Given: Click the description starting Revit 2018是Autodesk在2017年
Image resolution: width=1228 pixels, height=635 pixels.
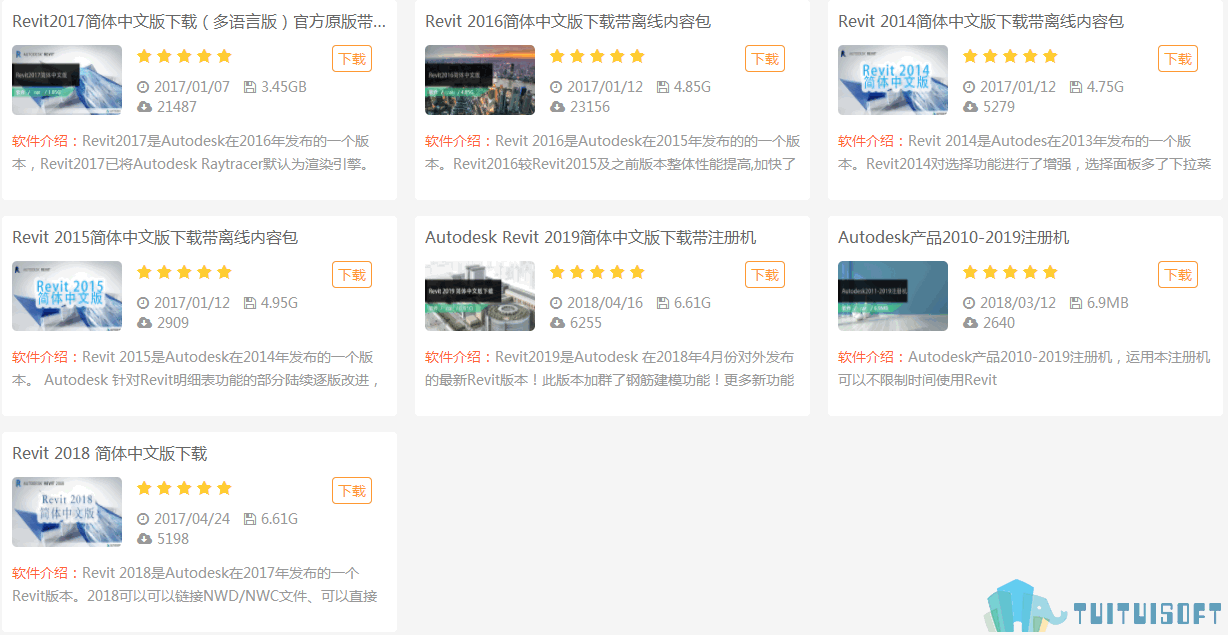Looking at the screenshot, I should pyautogui.click(x=195, y=584).
